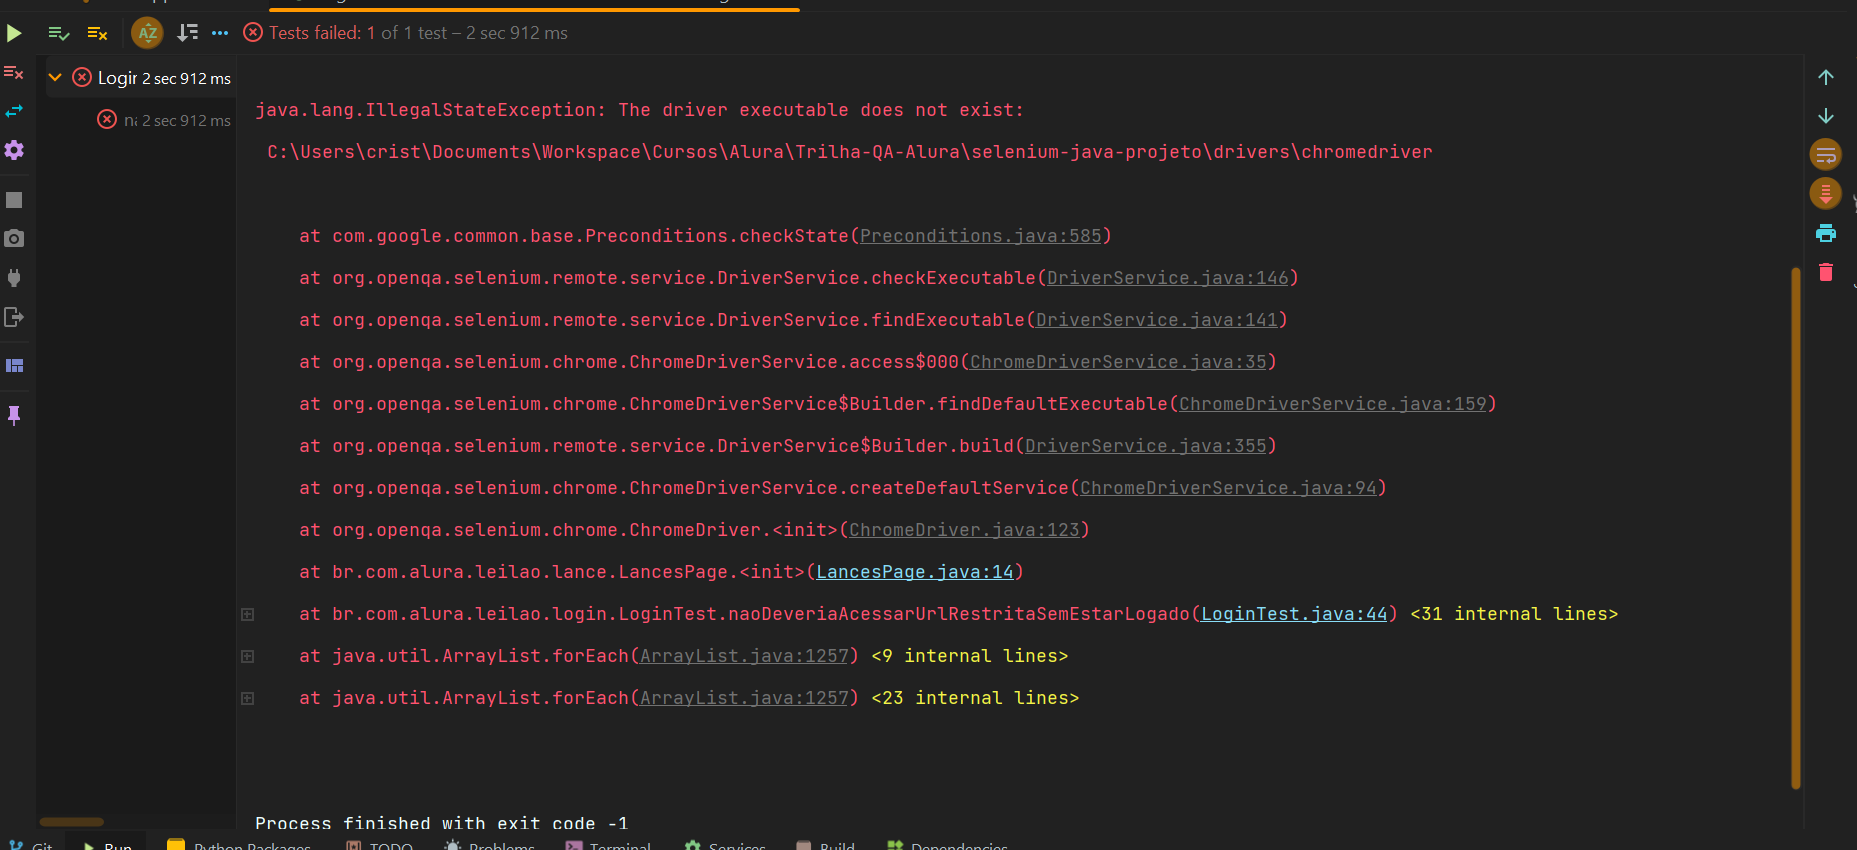This screenshot has height=850, width=1857.
Task: Switch to the Python Packages tab
Action: (x=239, y=846)
